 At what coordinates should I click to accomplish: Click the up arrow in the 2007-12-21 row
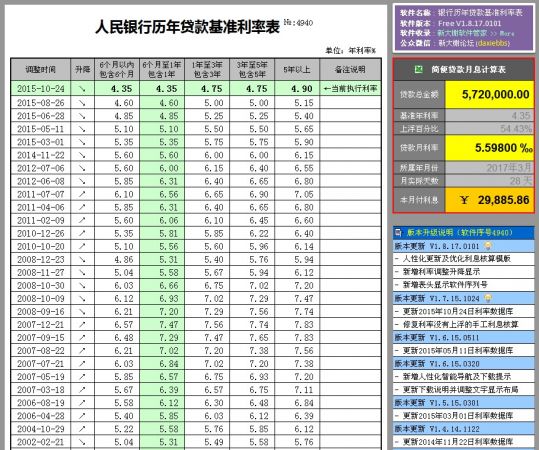(82, 325)
